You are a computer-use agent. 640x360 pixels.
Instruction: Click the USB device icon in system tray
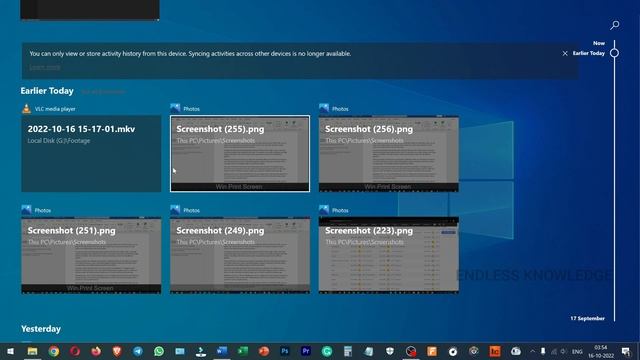pos(543,351)
